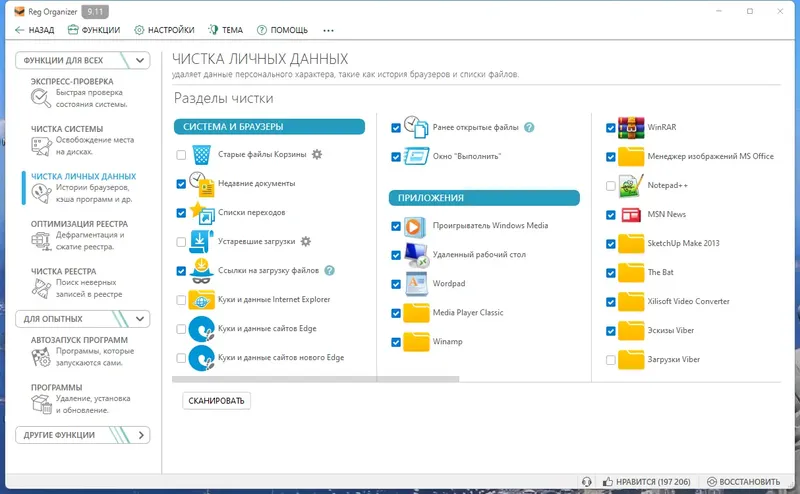Open the three-dots overflow menu
The image size is (800, 494).
point(329,30)
